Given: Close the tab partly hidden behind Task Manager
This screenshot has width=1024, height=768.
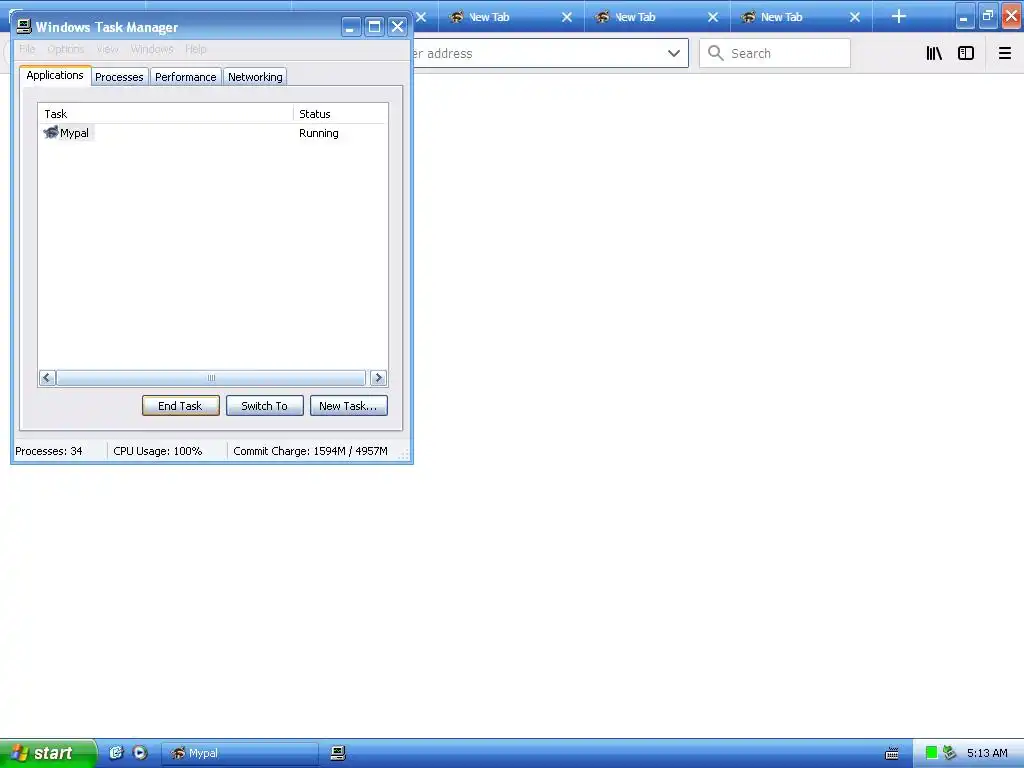Looking at the screenshot, I should click(421, 17).
